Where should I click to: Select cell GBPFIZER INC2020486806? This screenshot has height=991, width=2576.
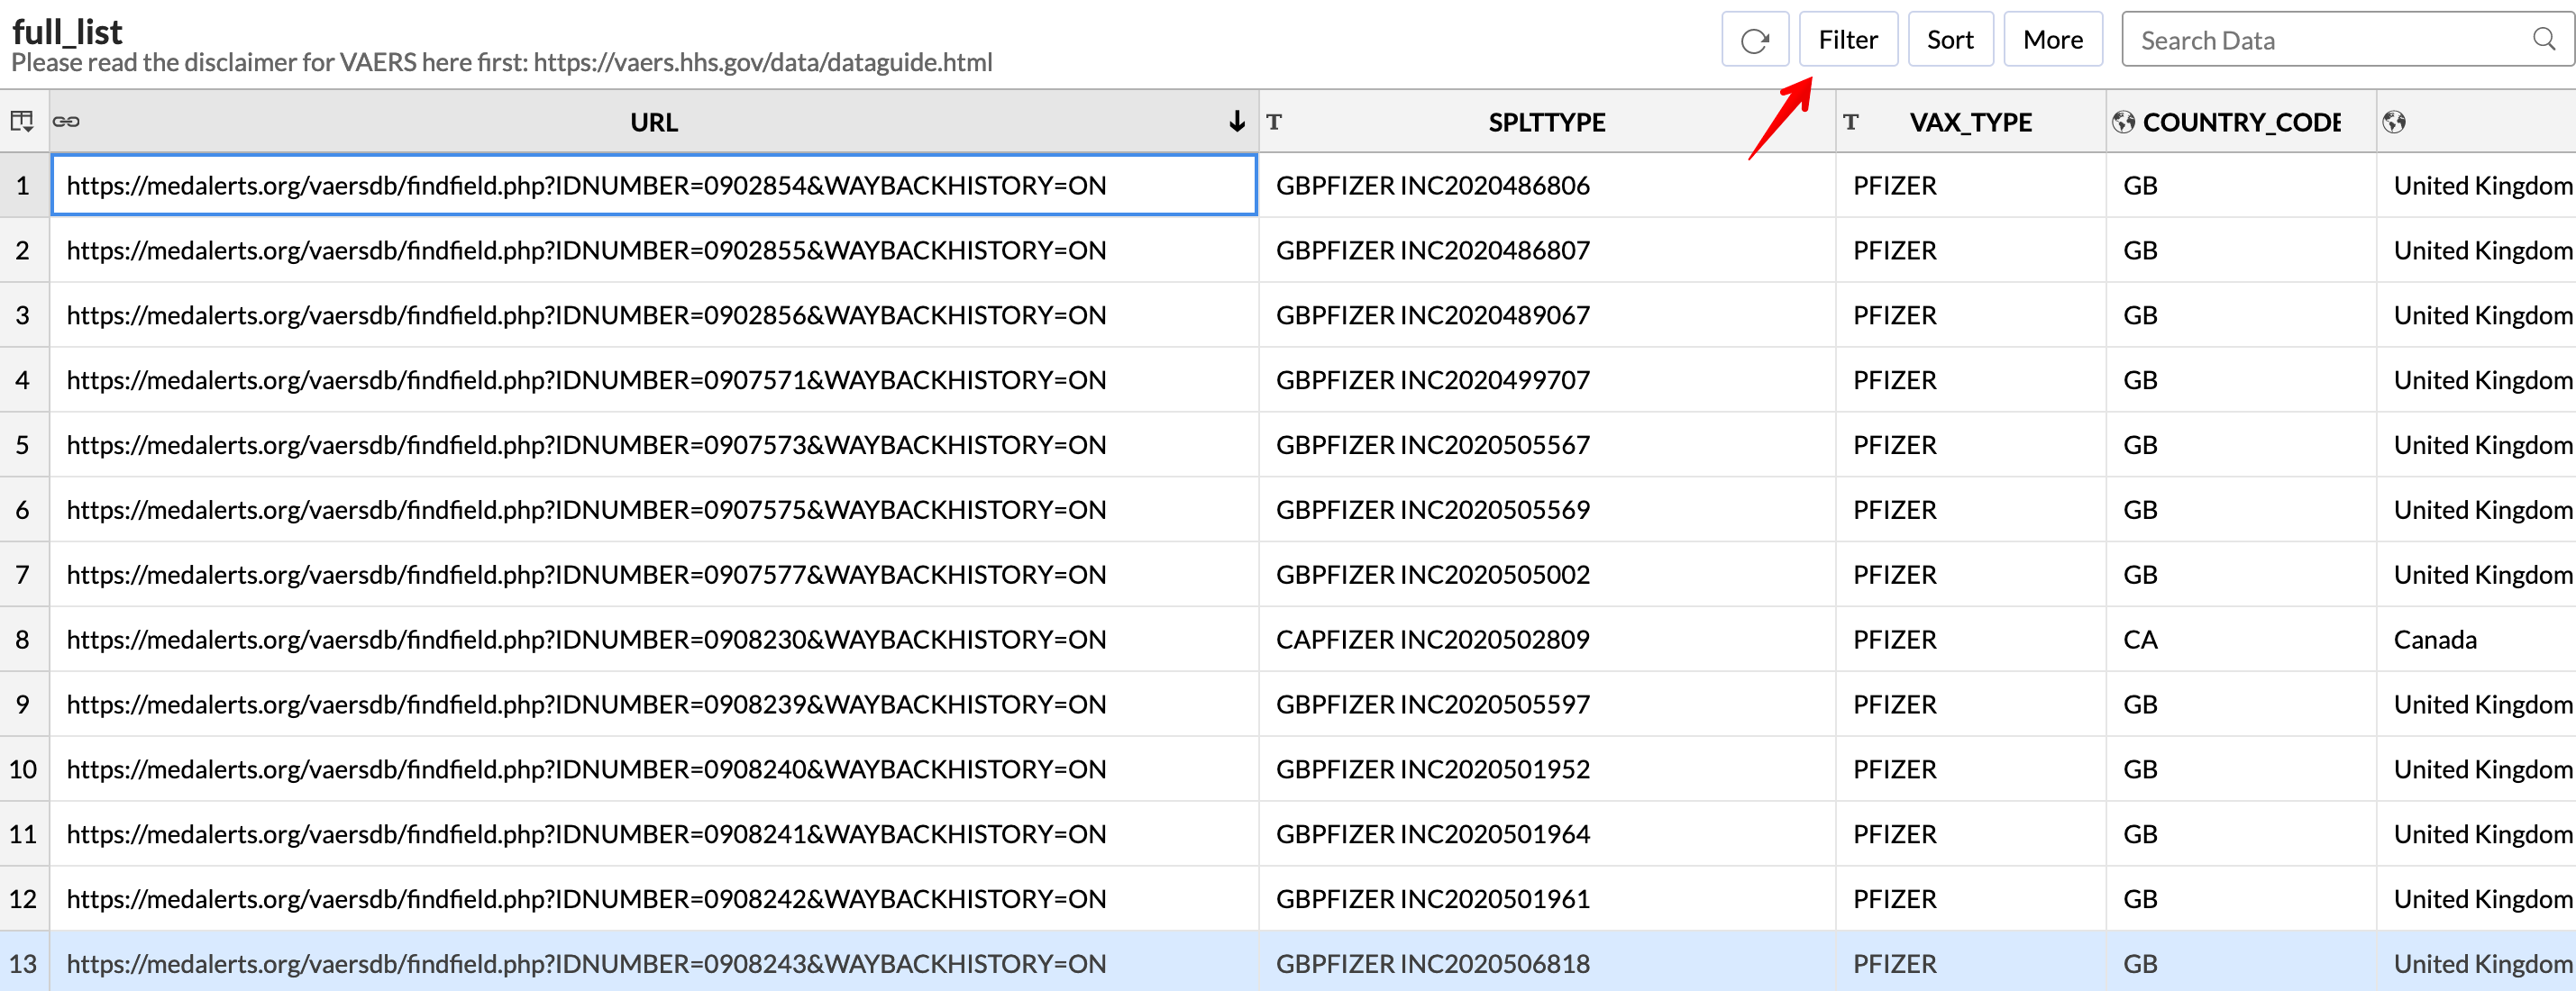coord(1547,185)
